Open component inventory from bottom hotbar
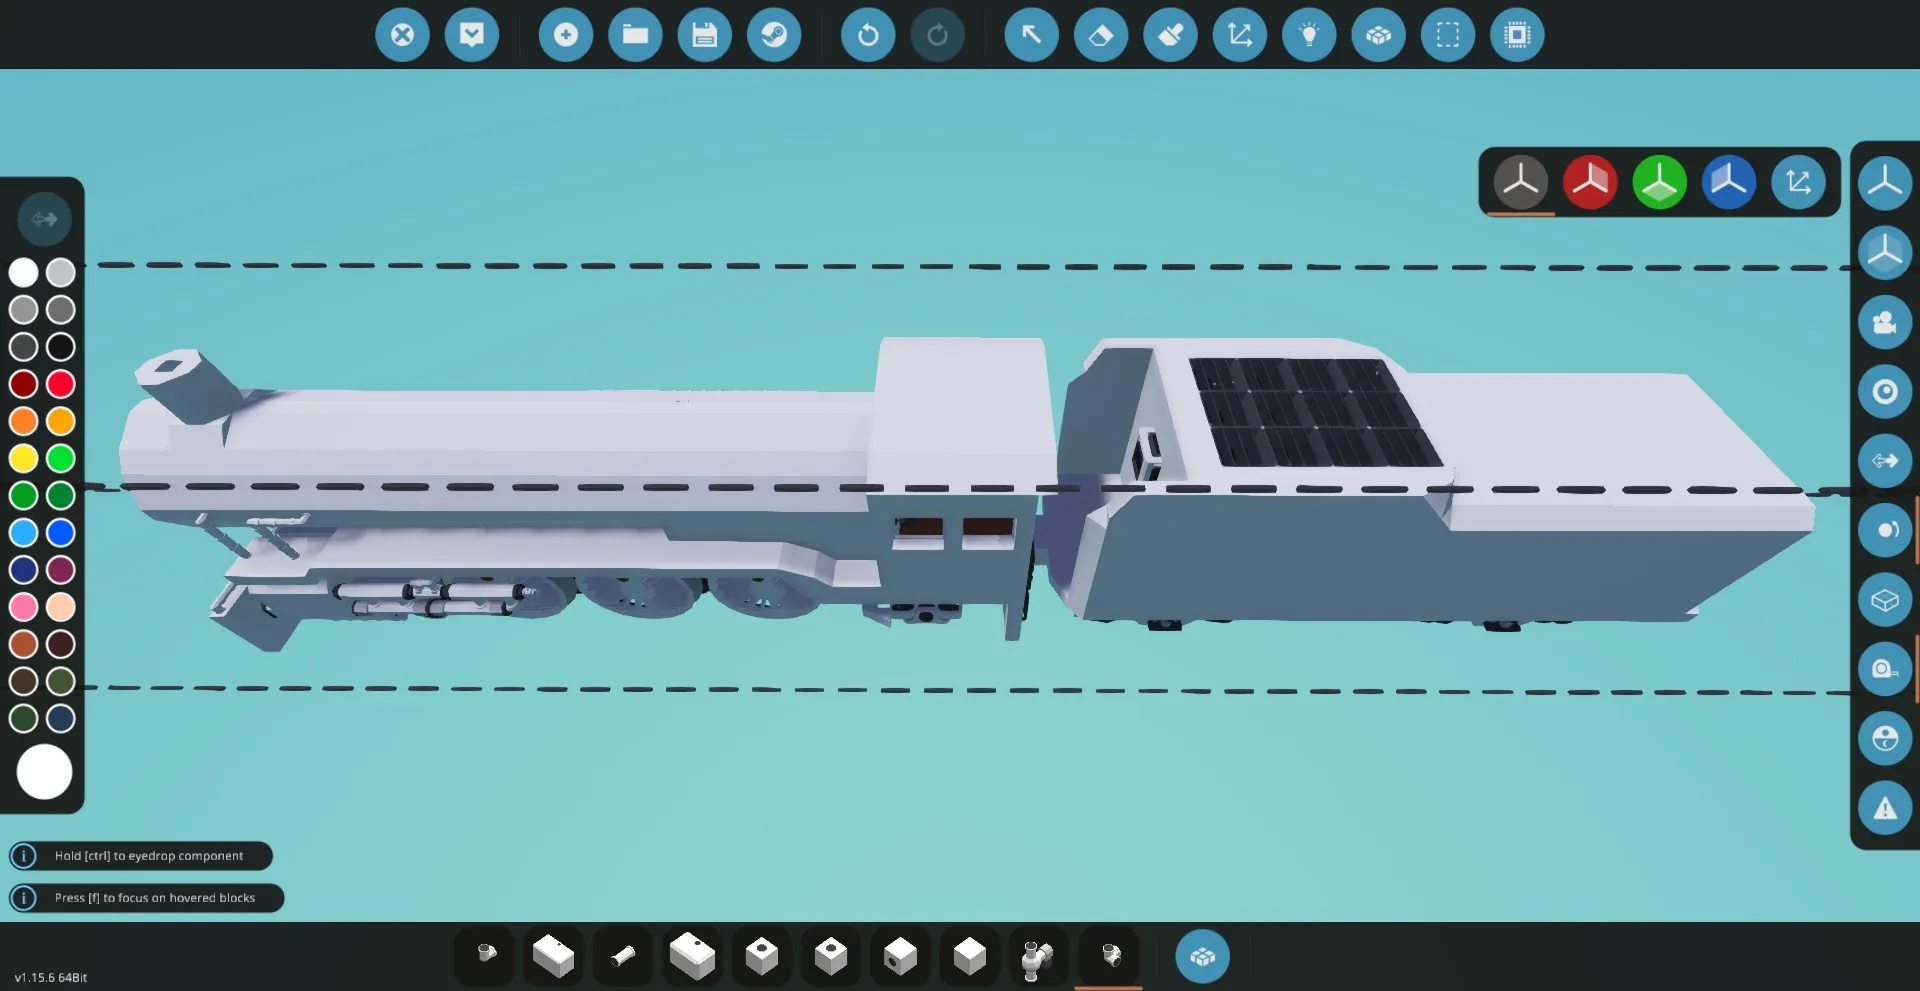Screen dimensions: 1920x991 (1202, 957)
